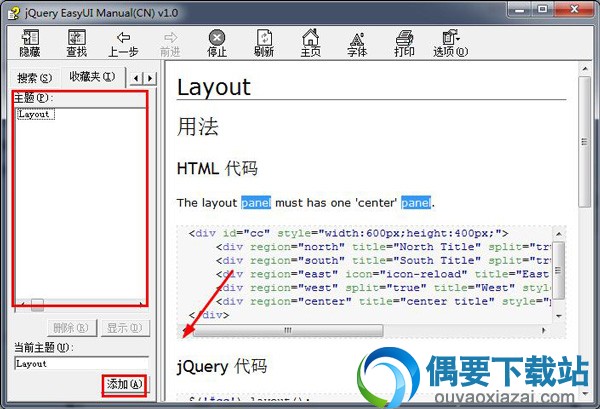Click the 主题 list label
This screenshot has height=409, width=600.
(33, 98)
